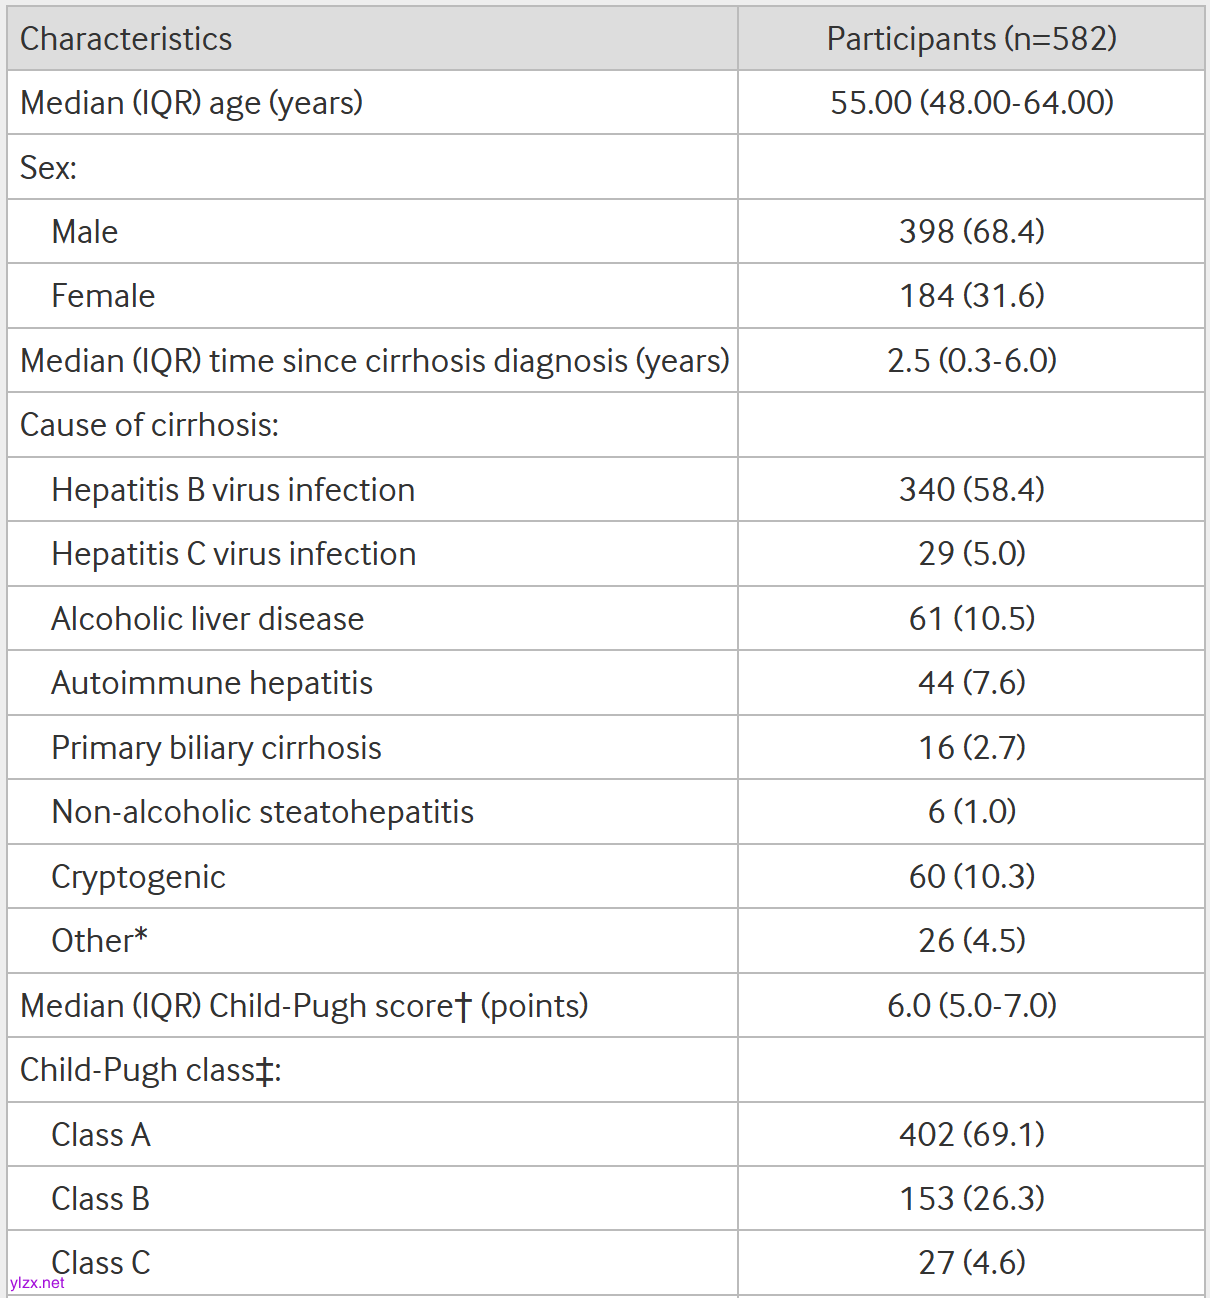Select the time since cirrhosis diagnosis label
Viewport: 1210px width, 1298px height.
click(x=375, y=361)
